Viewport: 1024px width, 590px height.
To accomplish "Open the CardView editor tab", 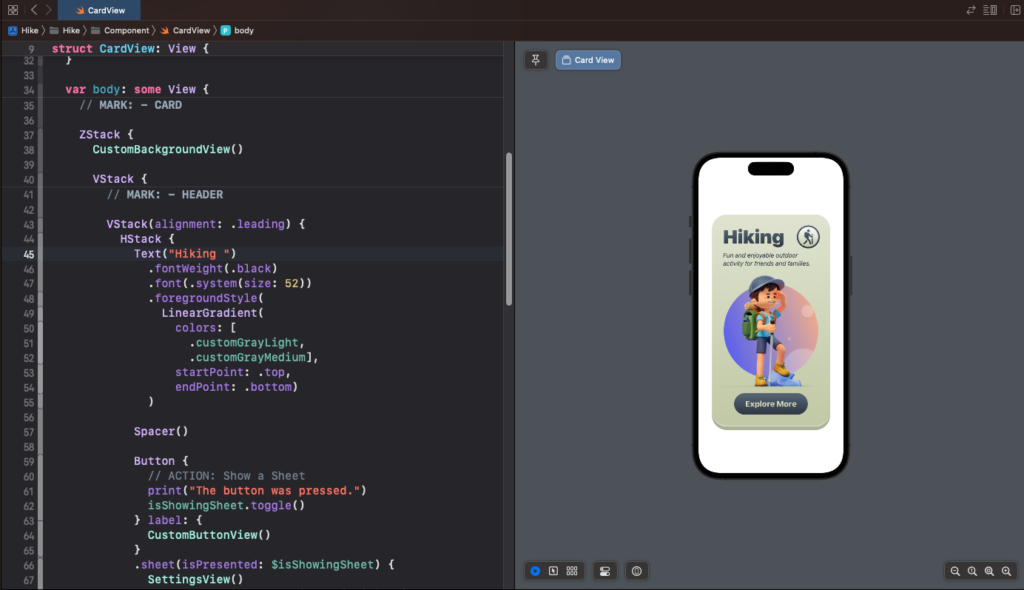I will 98,10.
